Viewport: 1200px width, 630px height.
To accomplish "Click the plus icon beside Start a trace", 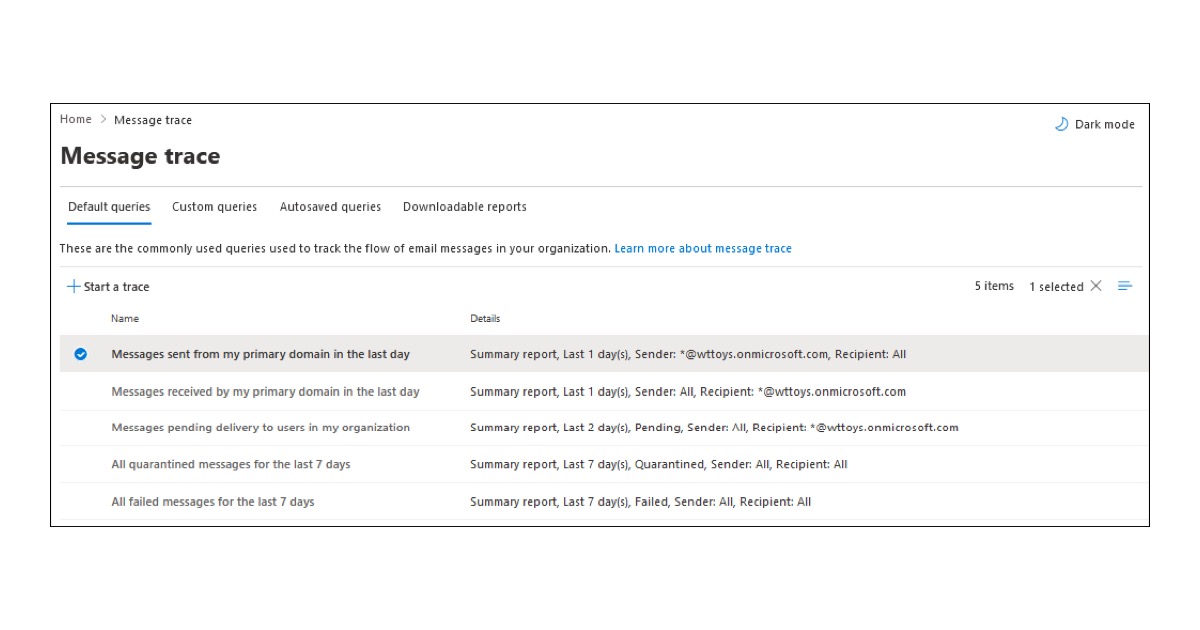I will click(73, 286).
